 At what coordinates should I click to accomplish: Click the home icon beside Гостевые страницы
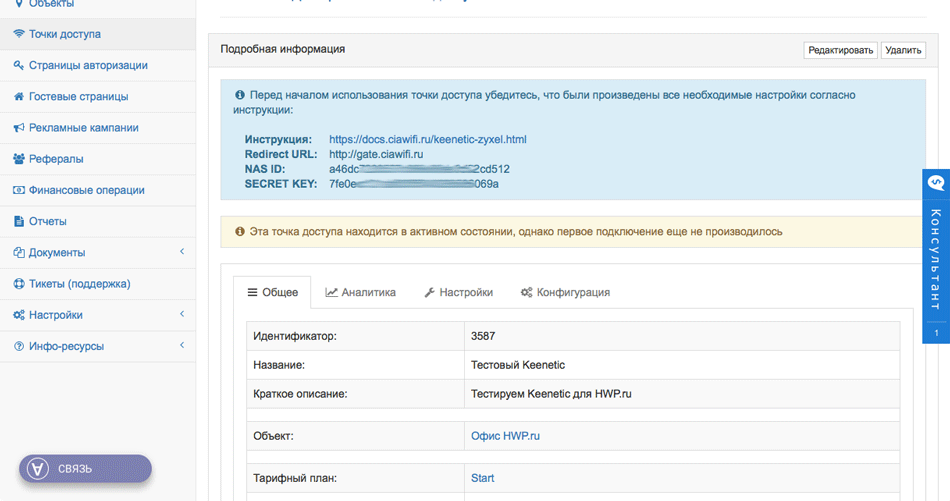[x=19, y=97]
